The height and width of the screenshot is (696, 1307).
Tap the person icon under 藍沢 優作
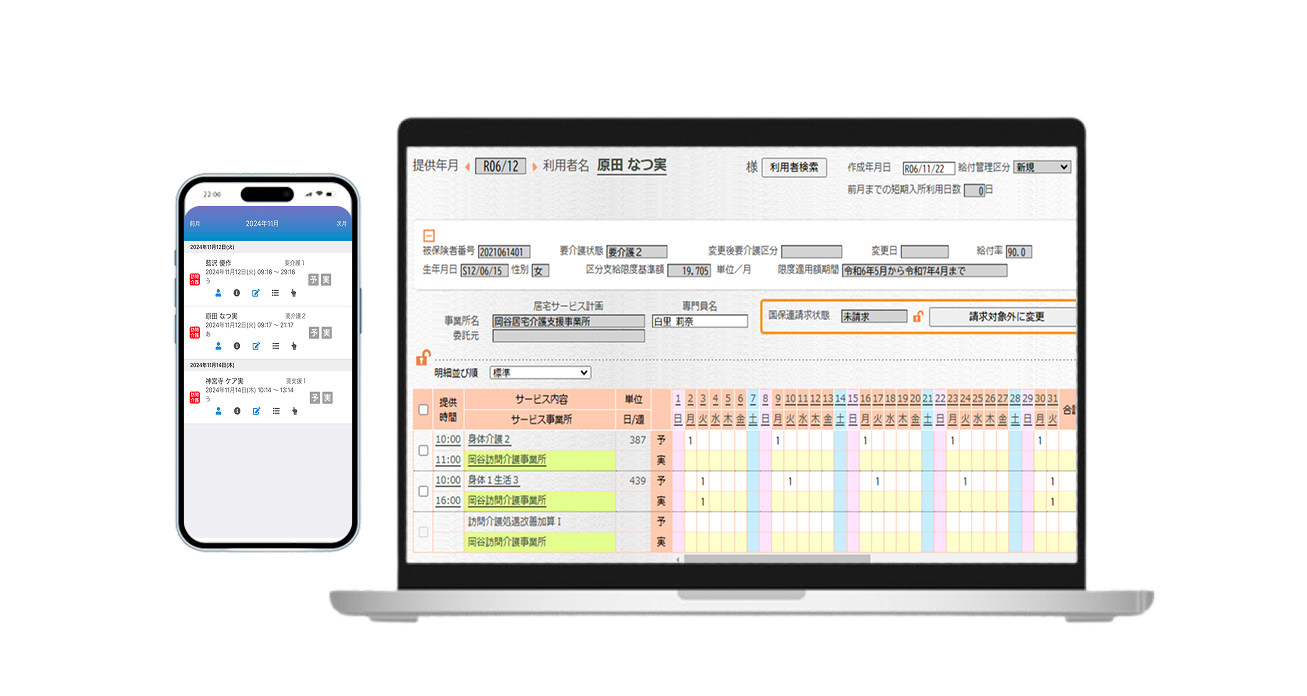(218, 293)
